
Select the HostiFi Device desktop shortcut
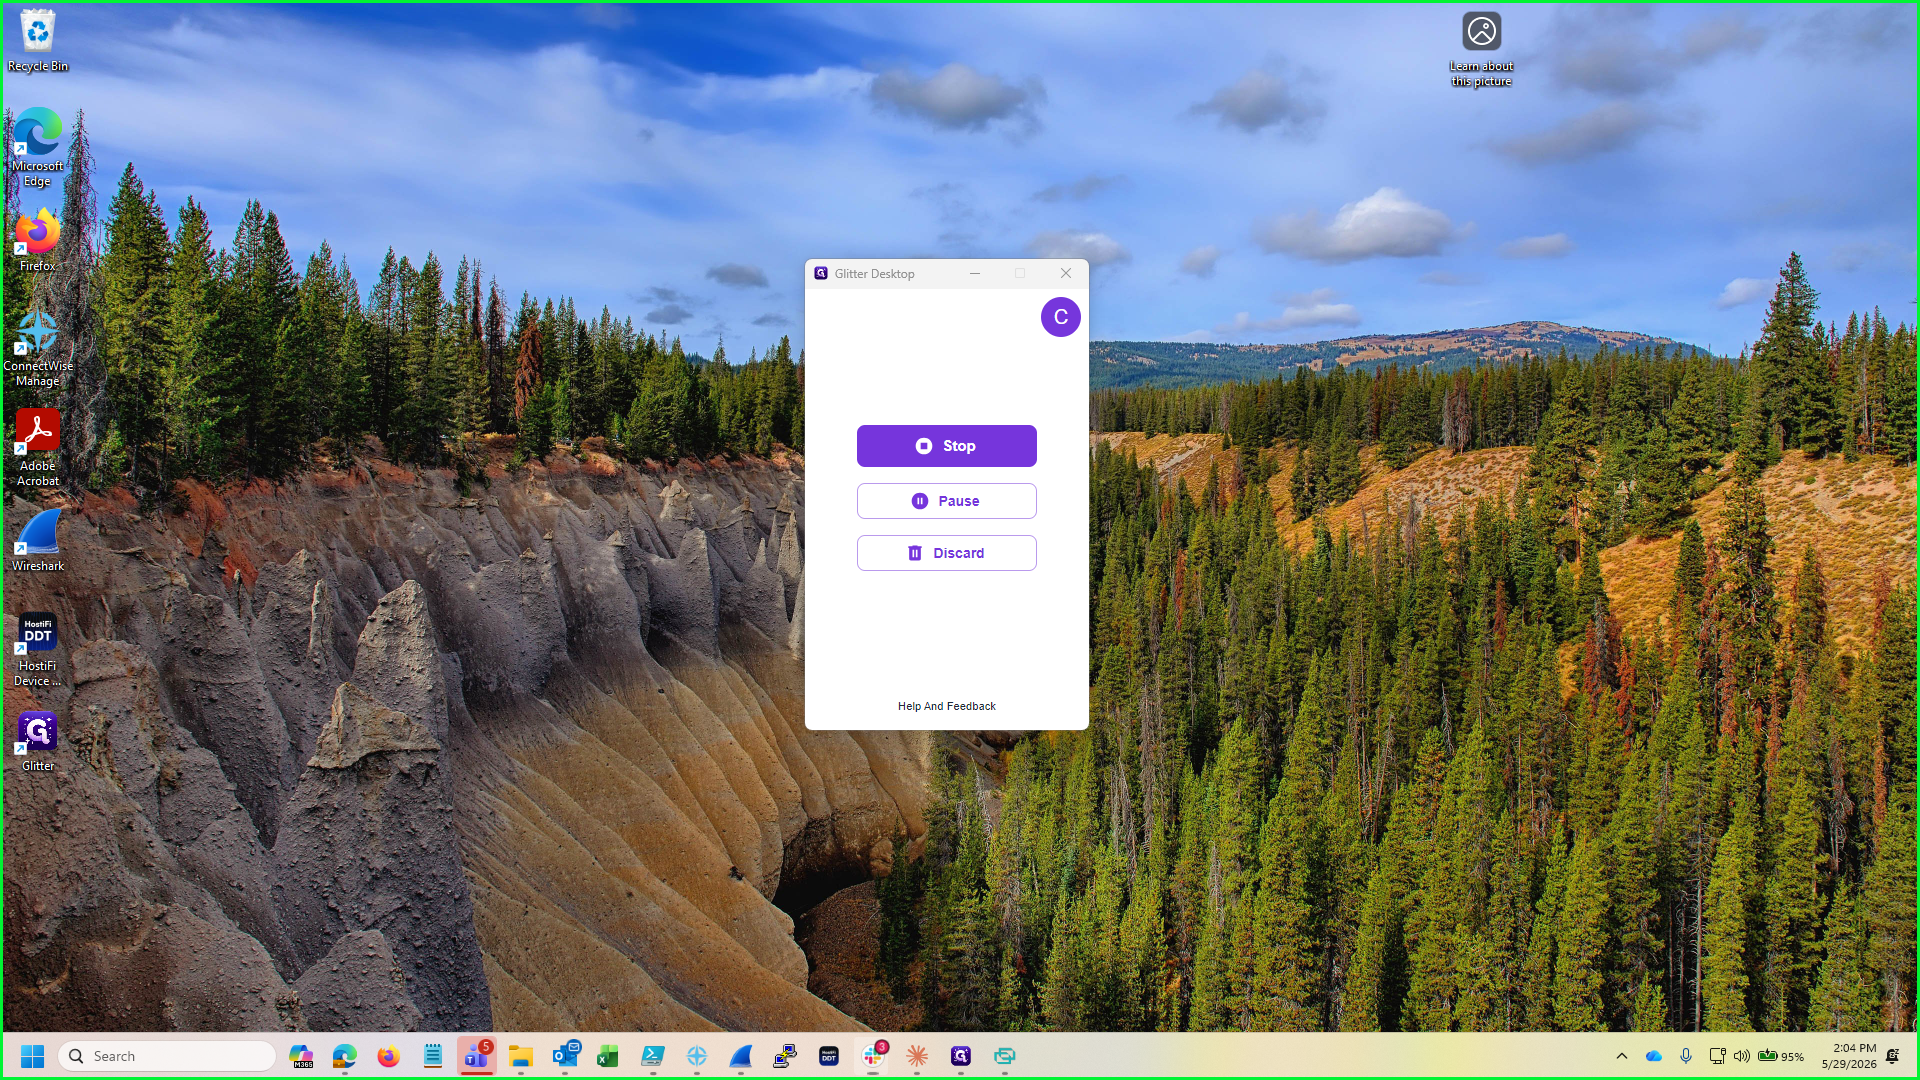tap(38, 649)
